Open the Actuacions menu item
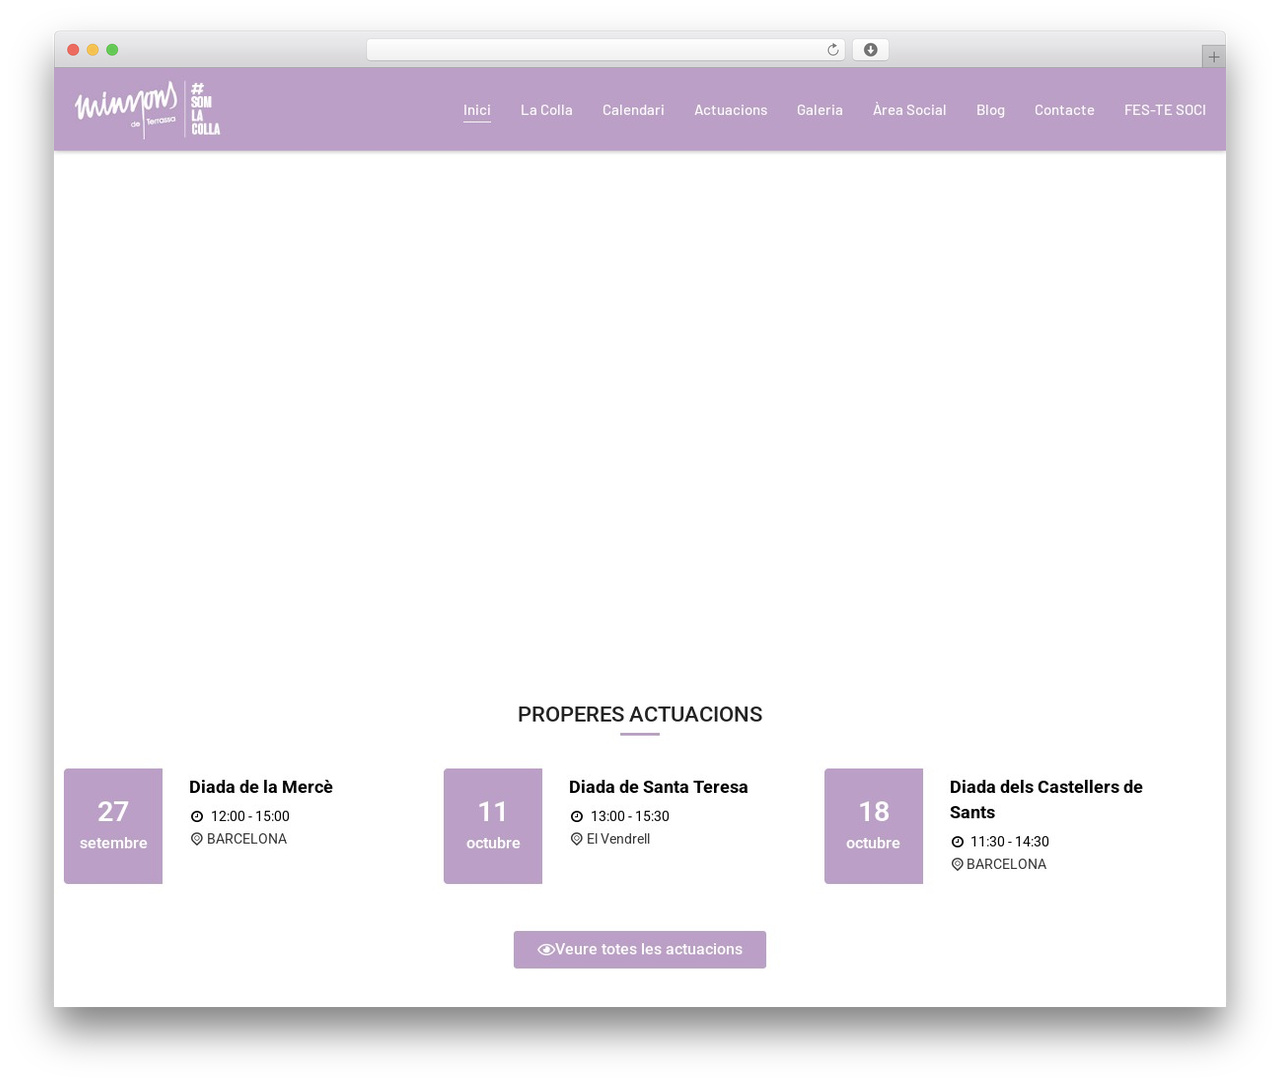The image size is (1280, 1084). coord(731,110)
